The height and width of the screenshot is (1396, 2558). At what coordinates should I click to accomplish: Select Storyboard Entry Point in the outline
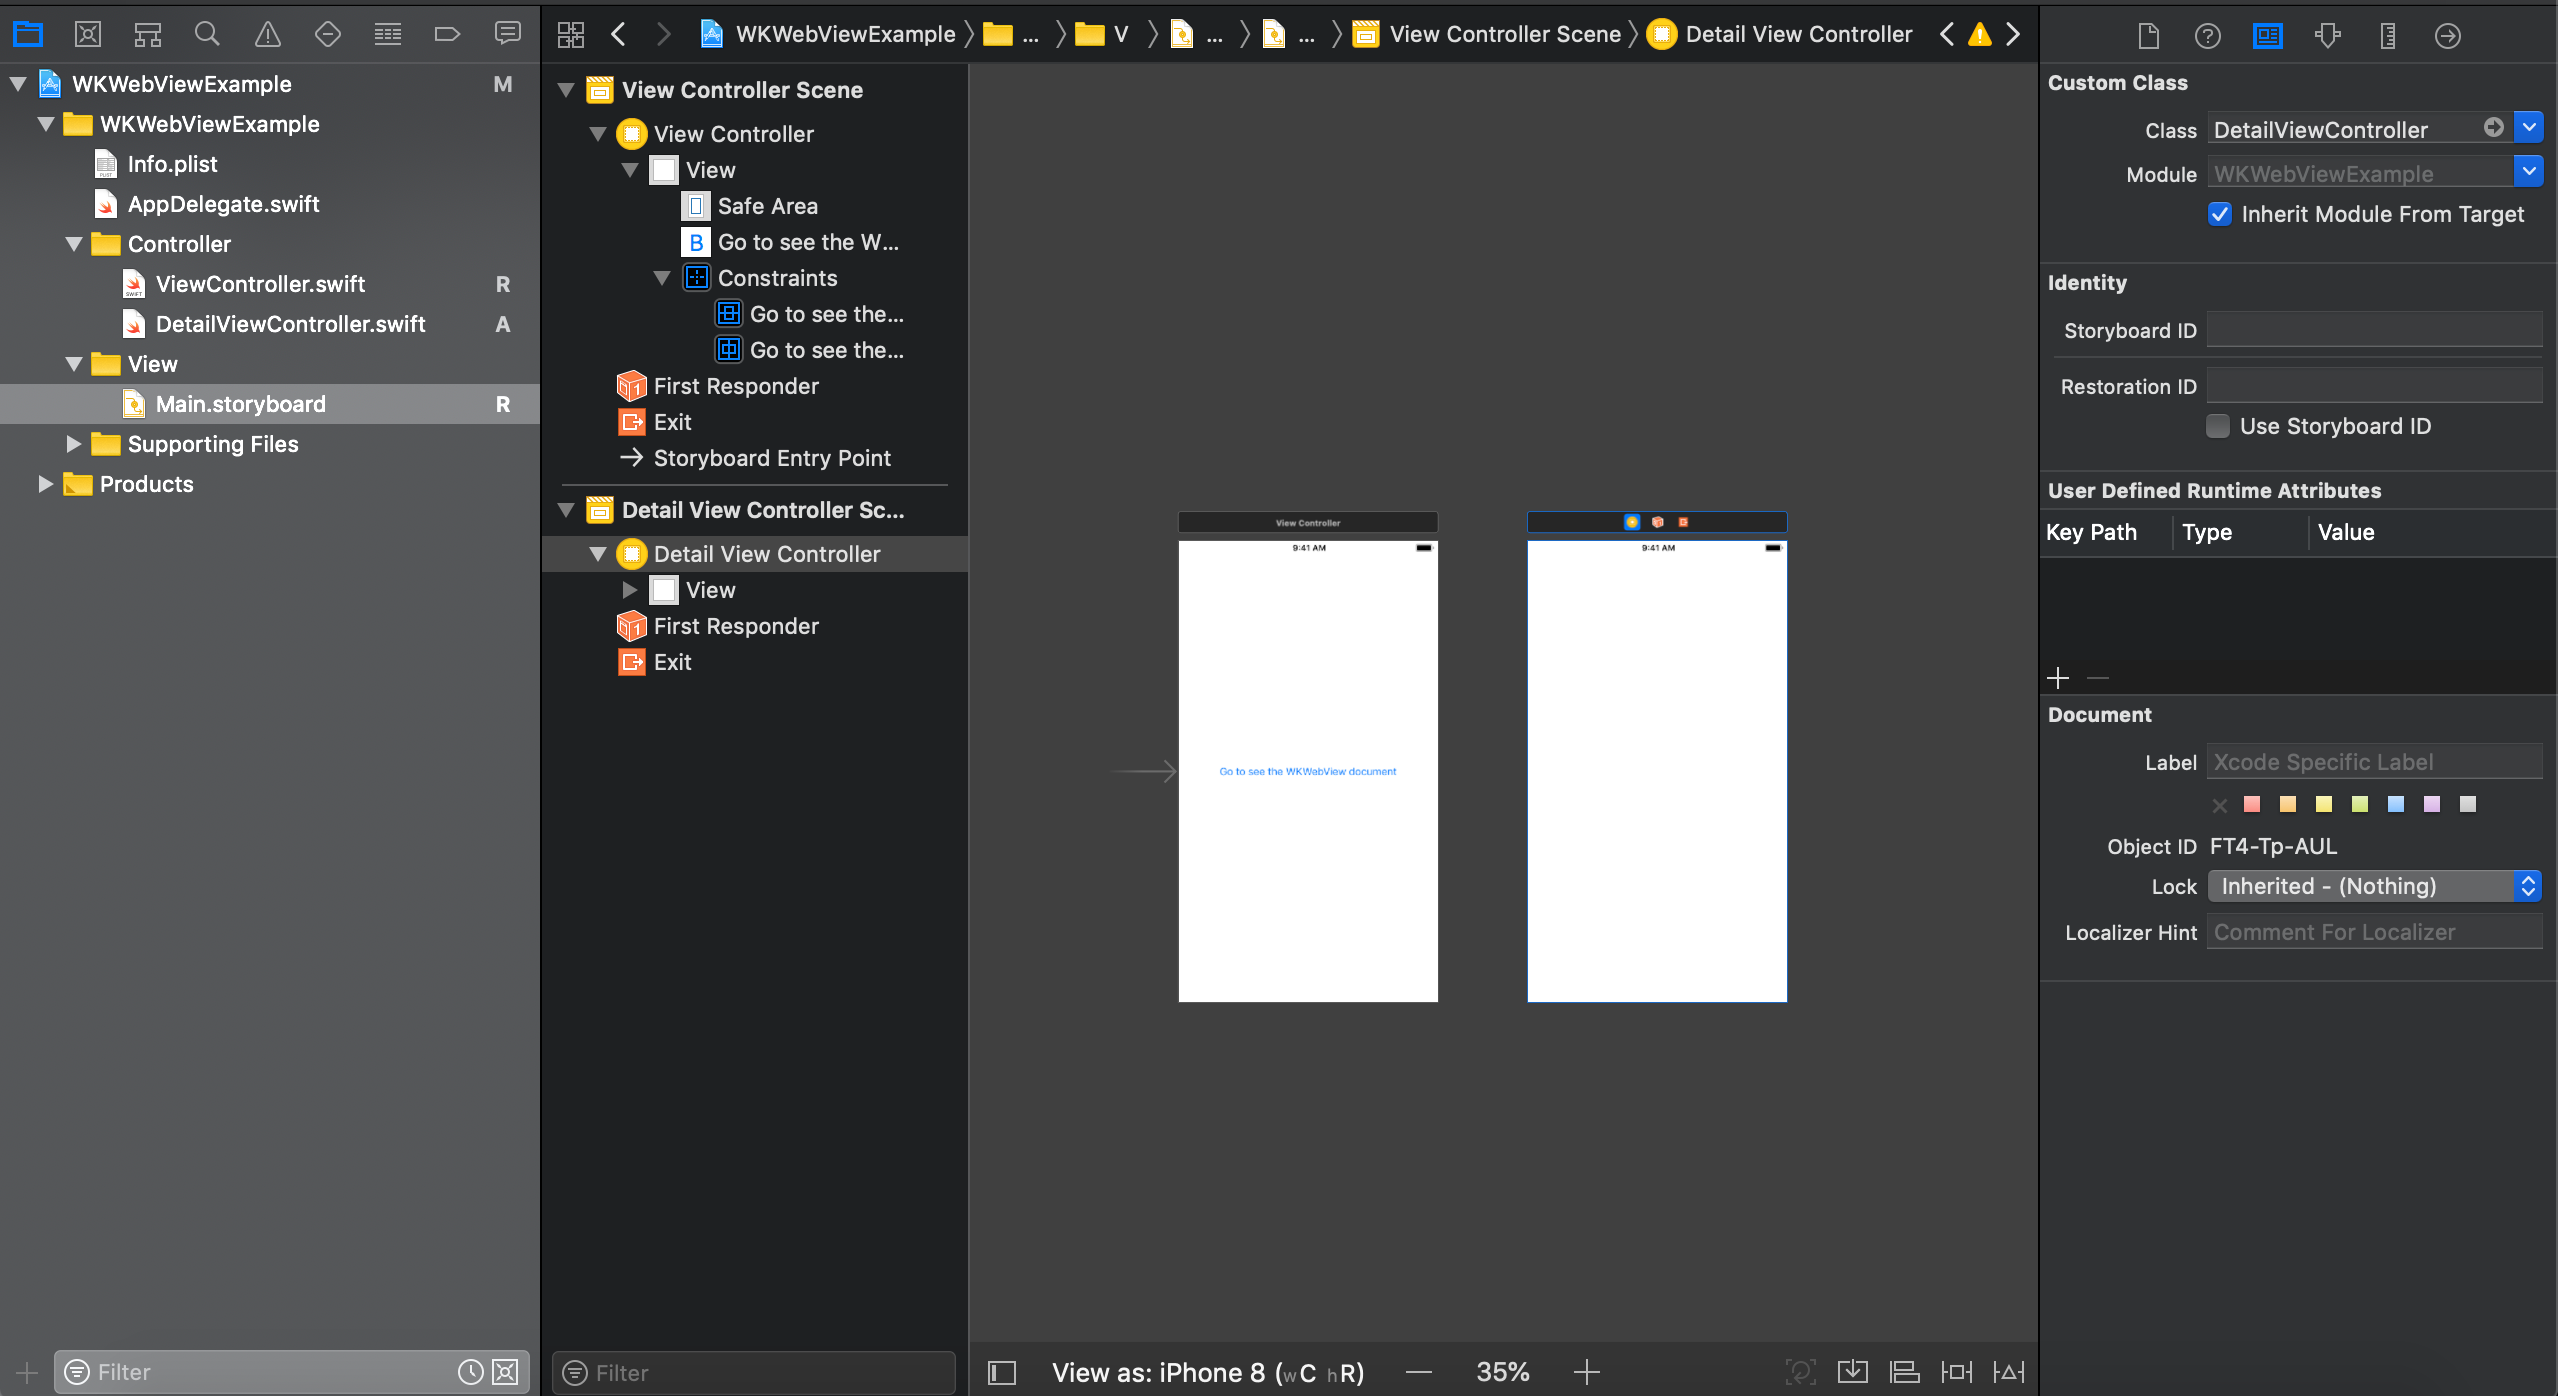(771, 458)
